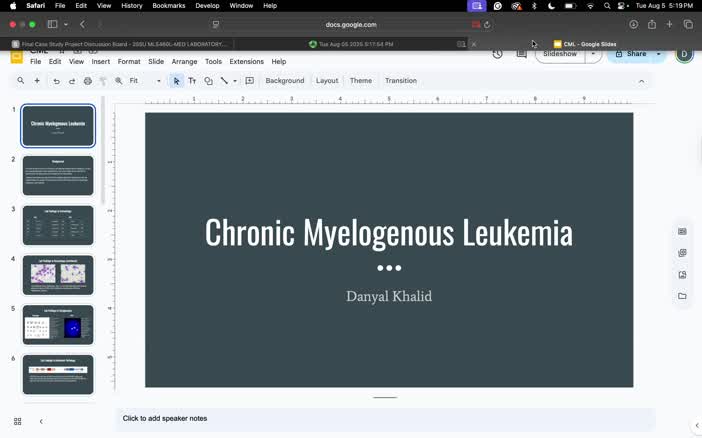The width and height of the screenshot is (702, 438).
Task: Open the Apple menu
Action: 13,6
